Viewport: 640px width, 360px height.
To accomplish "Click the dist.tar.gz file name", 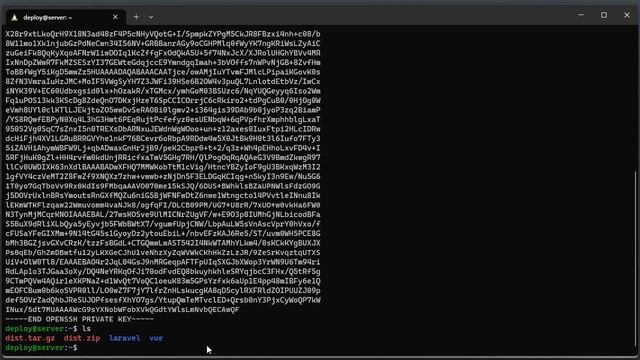I will (30, 338).
